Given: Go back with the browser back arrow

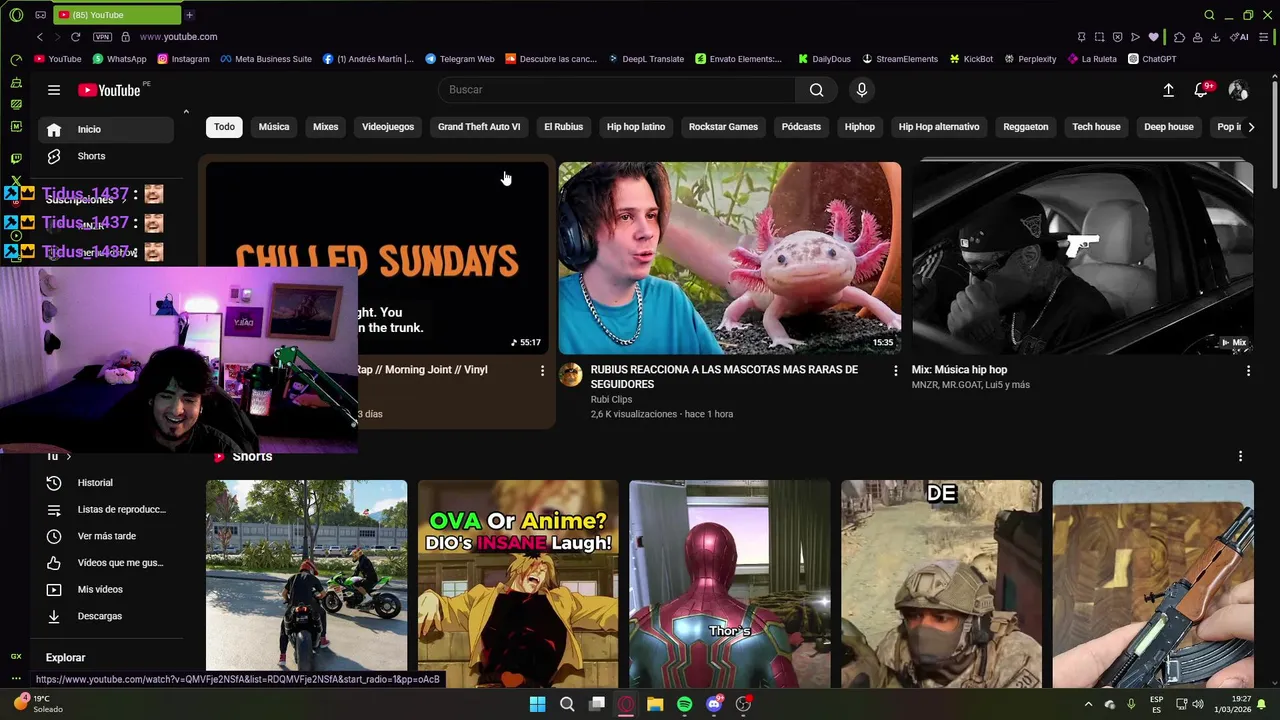Looking at the screenshot, I should [40, 37].
